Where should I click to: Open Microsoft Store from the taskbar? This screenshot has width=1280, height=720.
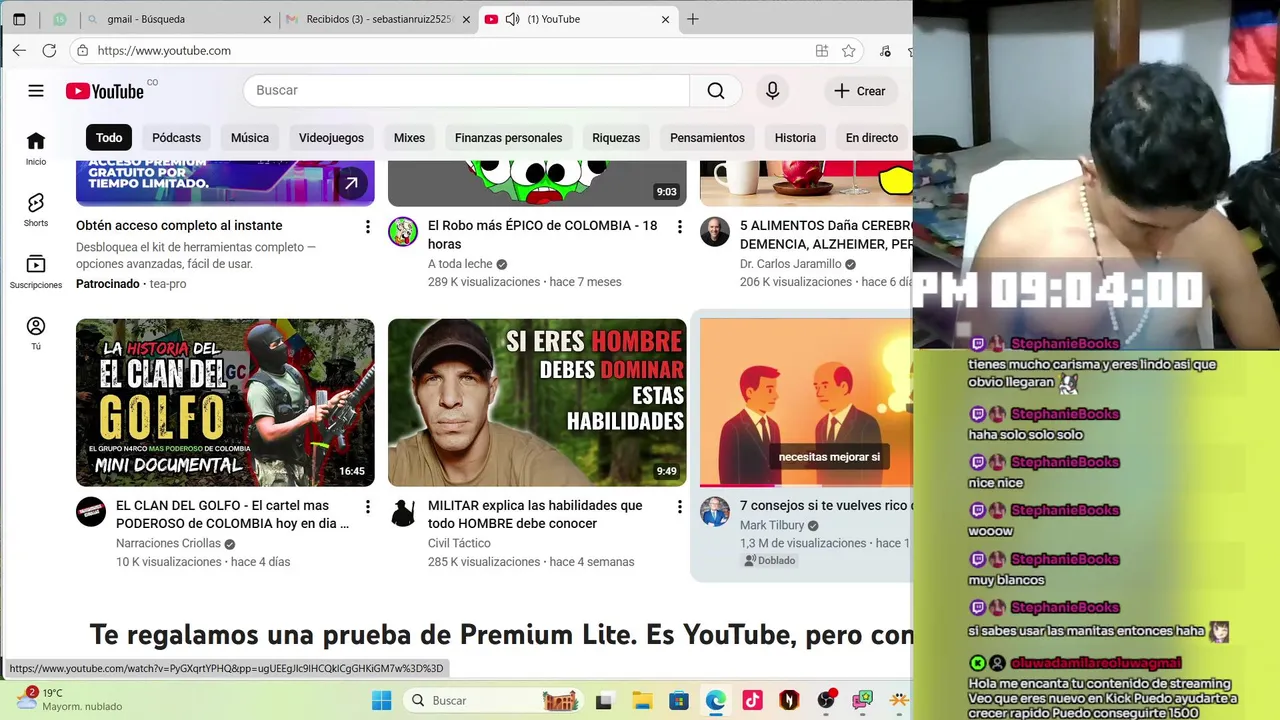(679, 700)
